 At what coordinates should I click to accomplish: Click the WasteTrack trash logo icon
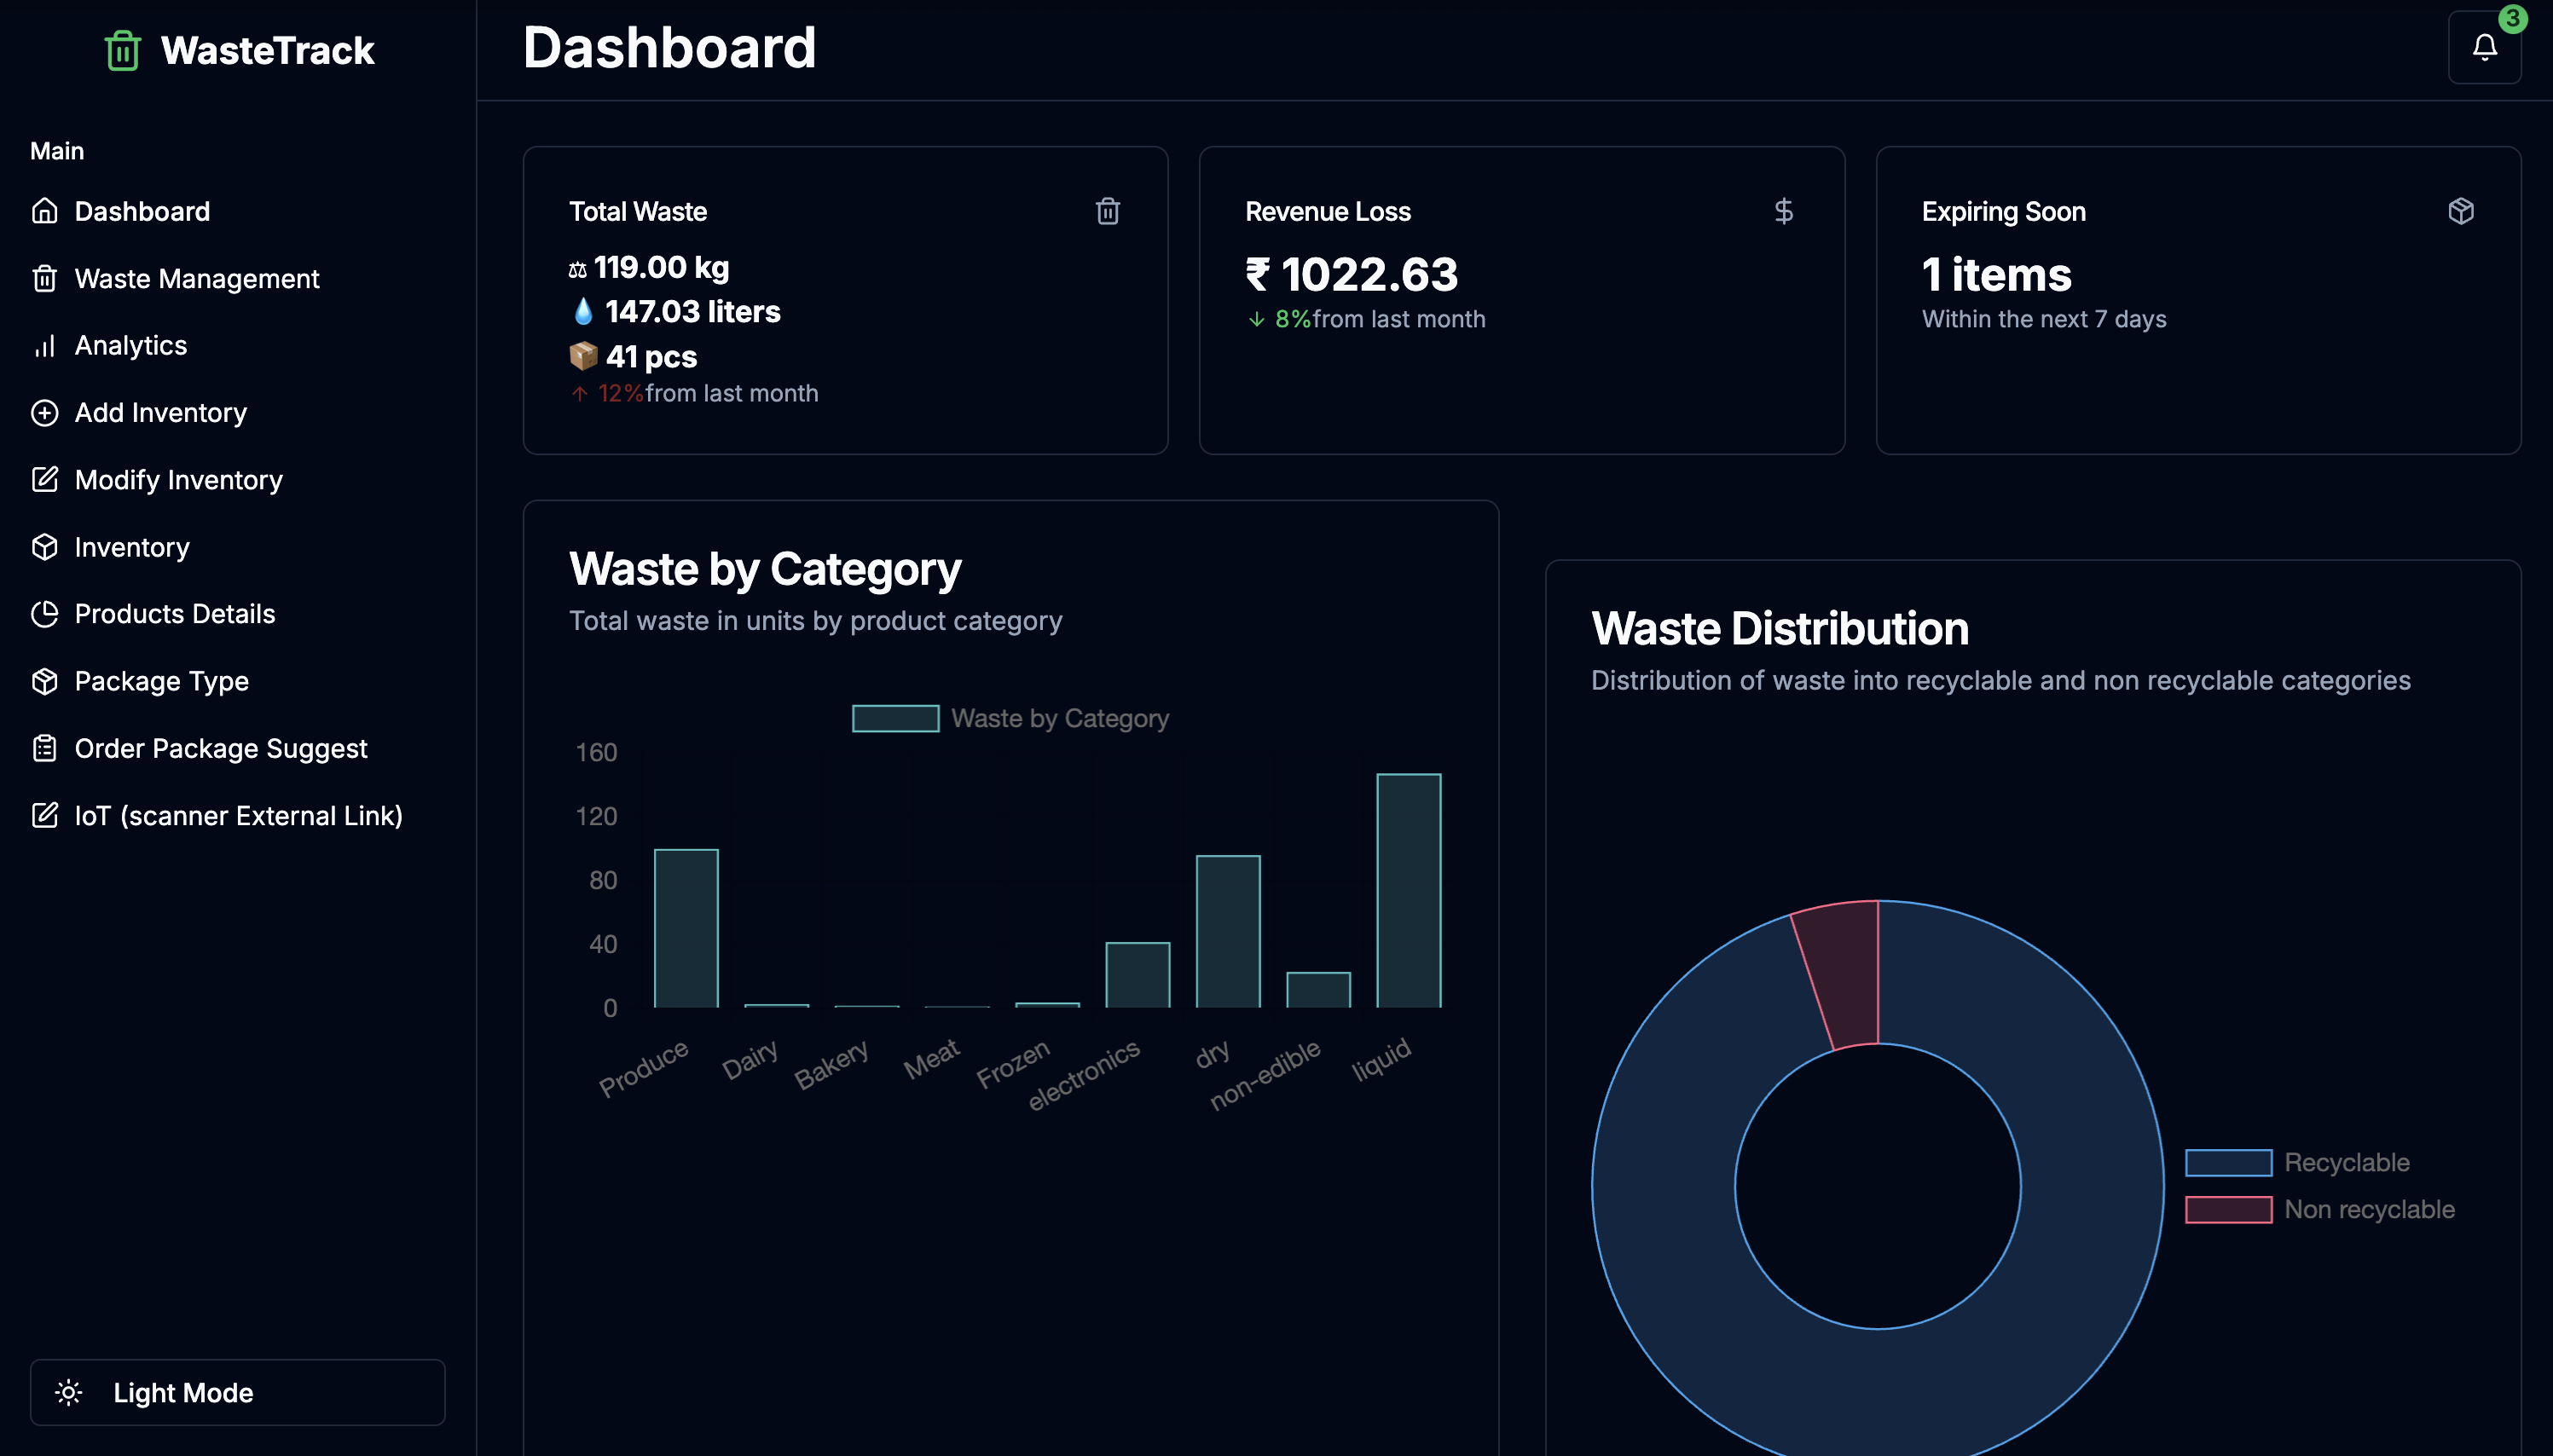[x=122, y=50]
